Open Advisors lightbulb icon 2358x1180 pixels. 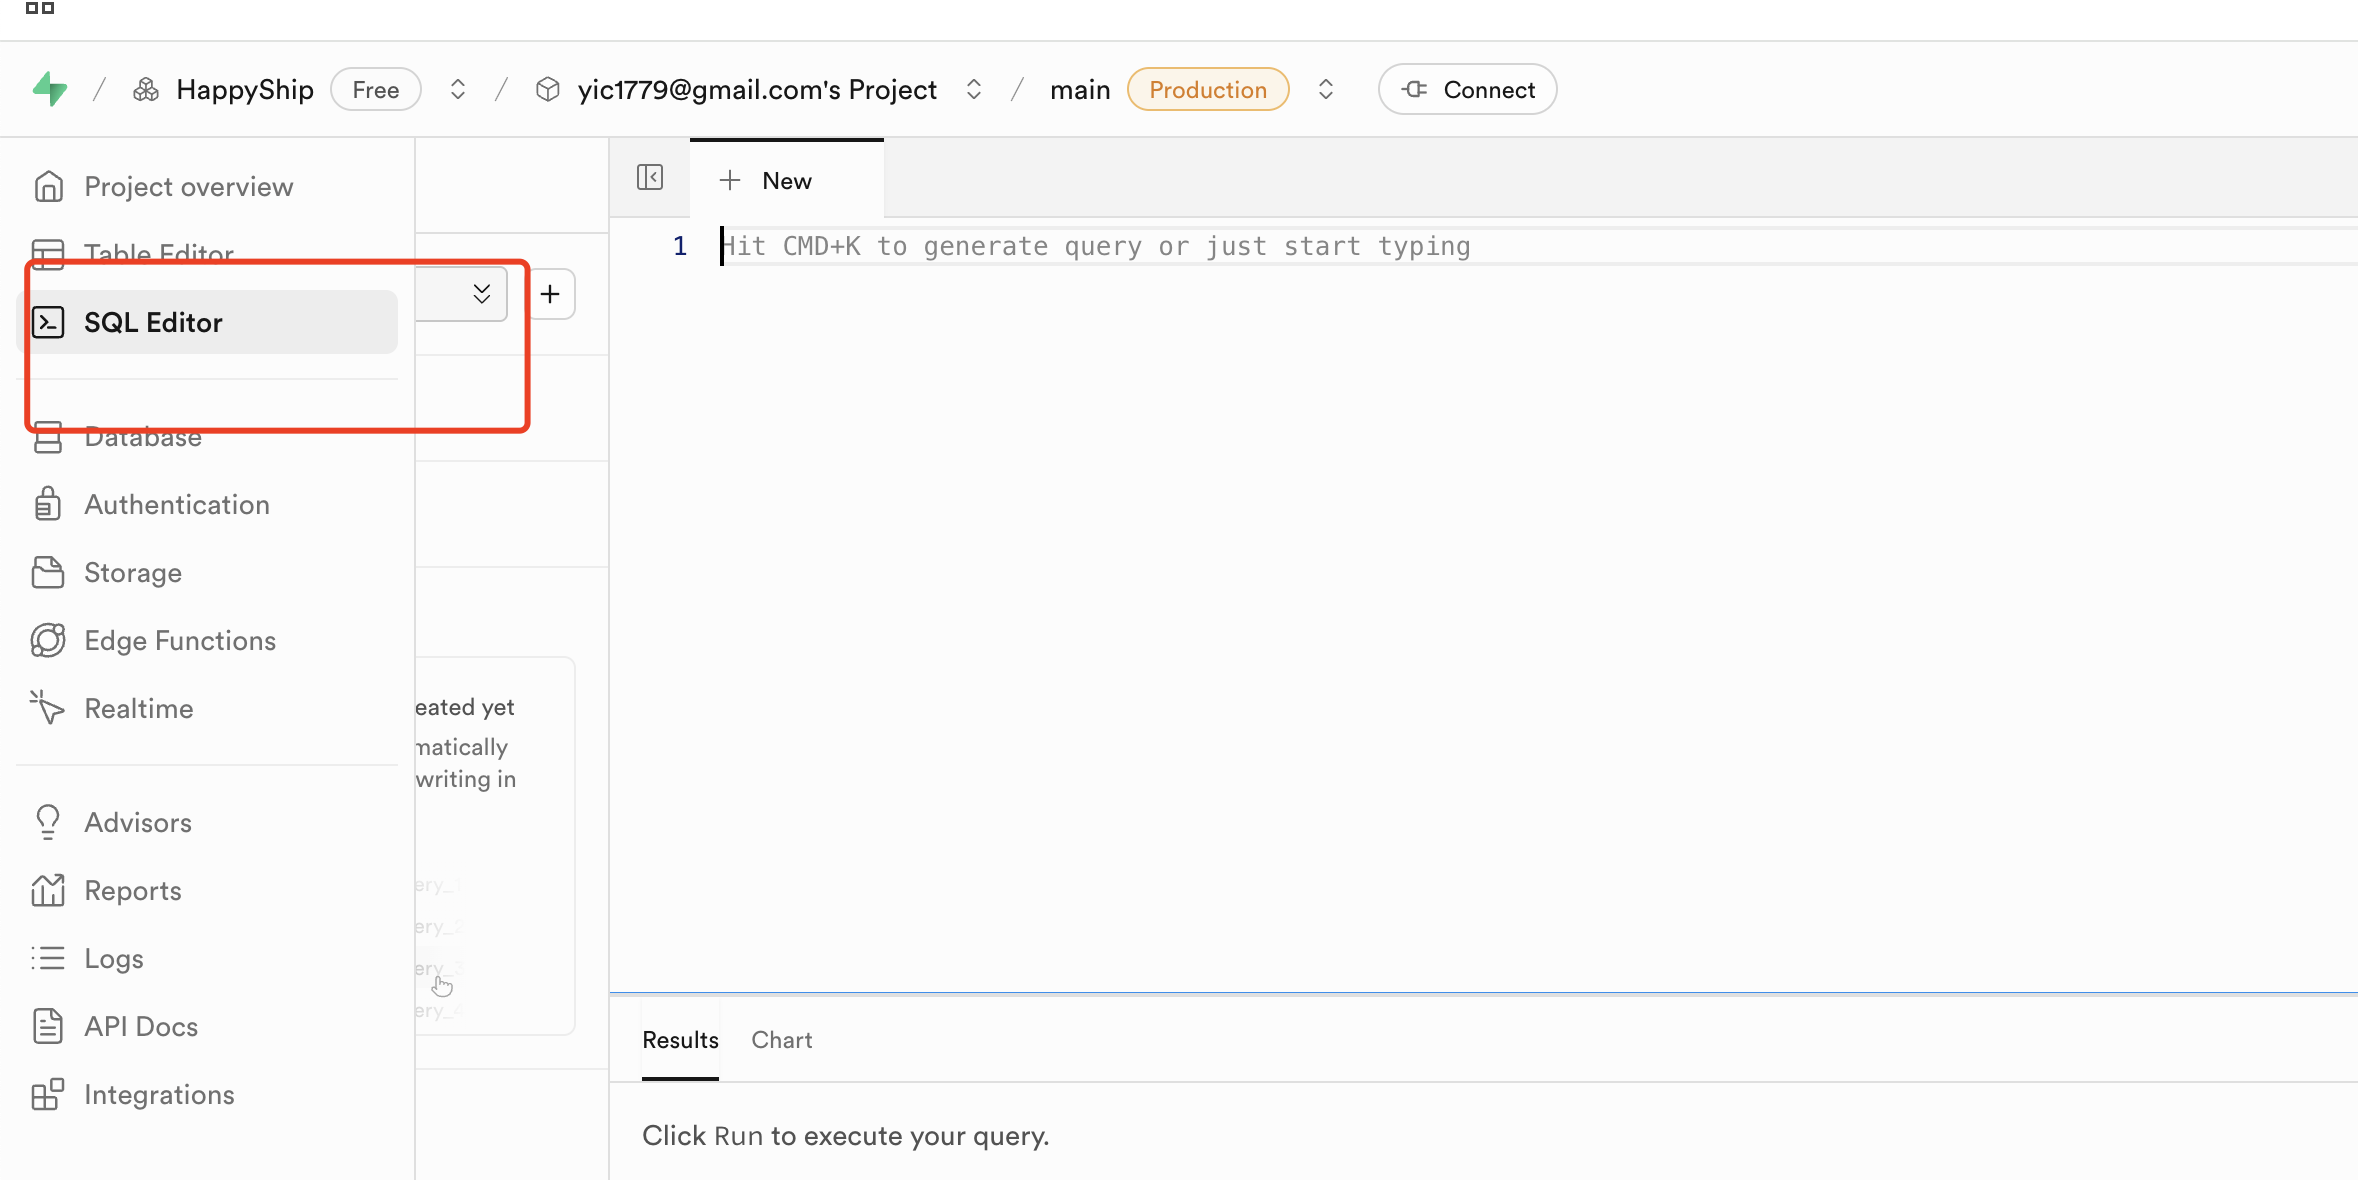click(x=48, y=822)
